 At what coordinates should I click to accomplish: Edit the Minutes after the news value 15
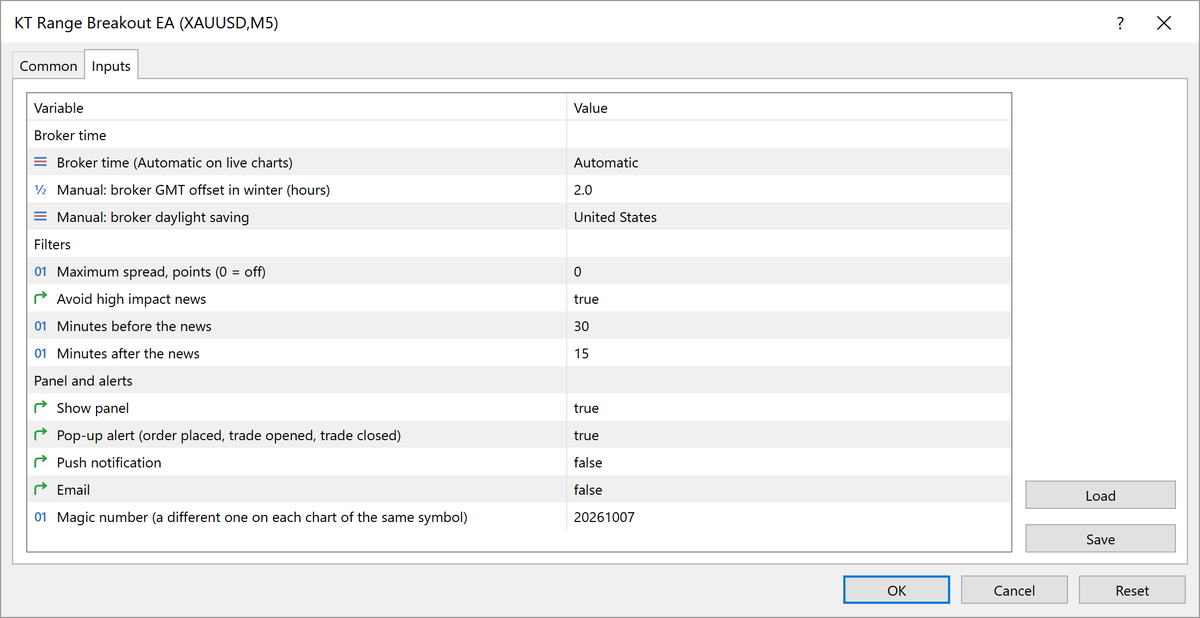pyautogui.click(x=789, y=353)
